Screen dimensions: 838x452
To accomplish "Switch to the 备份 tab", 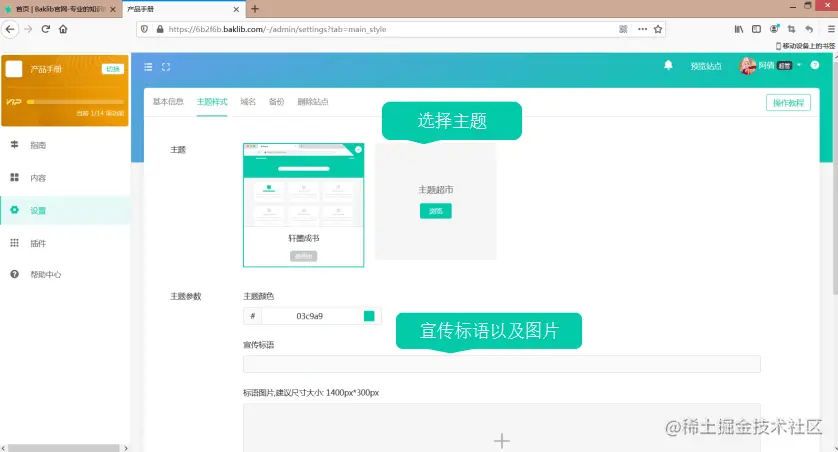I will point(276,102).
